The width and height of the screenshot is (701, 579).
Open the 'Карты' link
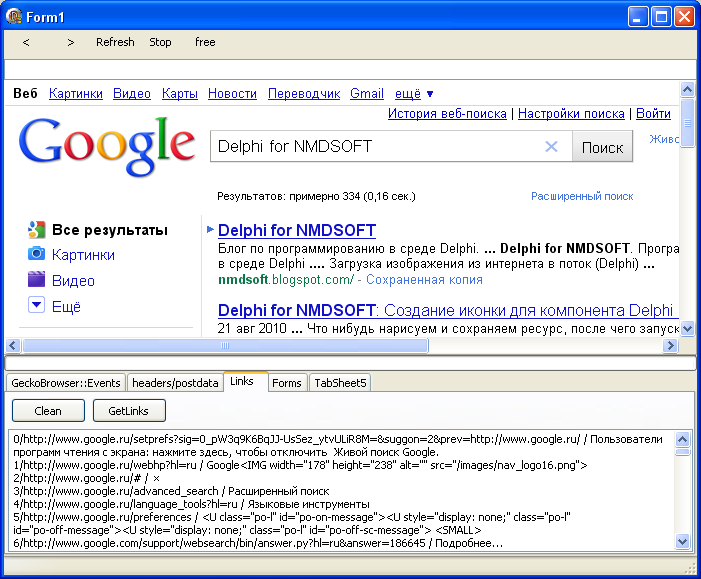tap(180, 93)
